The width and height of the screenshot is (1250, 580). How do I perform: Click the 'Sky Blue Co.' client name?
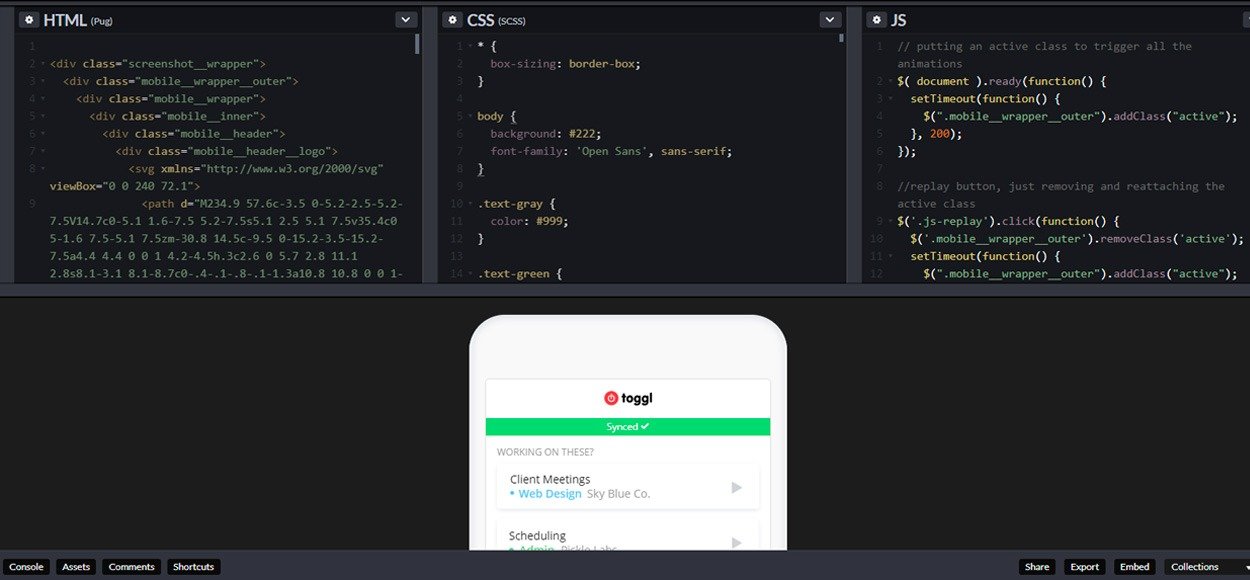click(x=619, y=494)
